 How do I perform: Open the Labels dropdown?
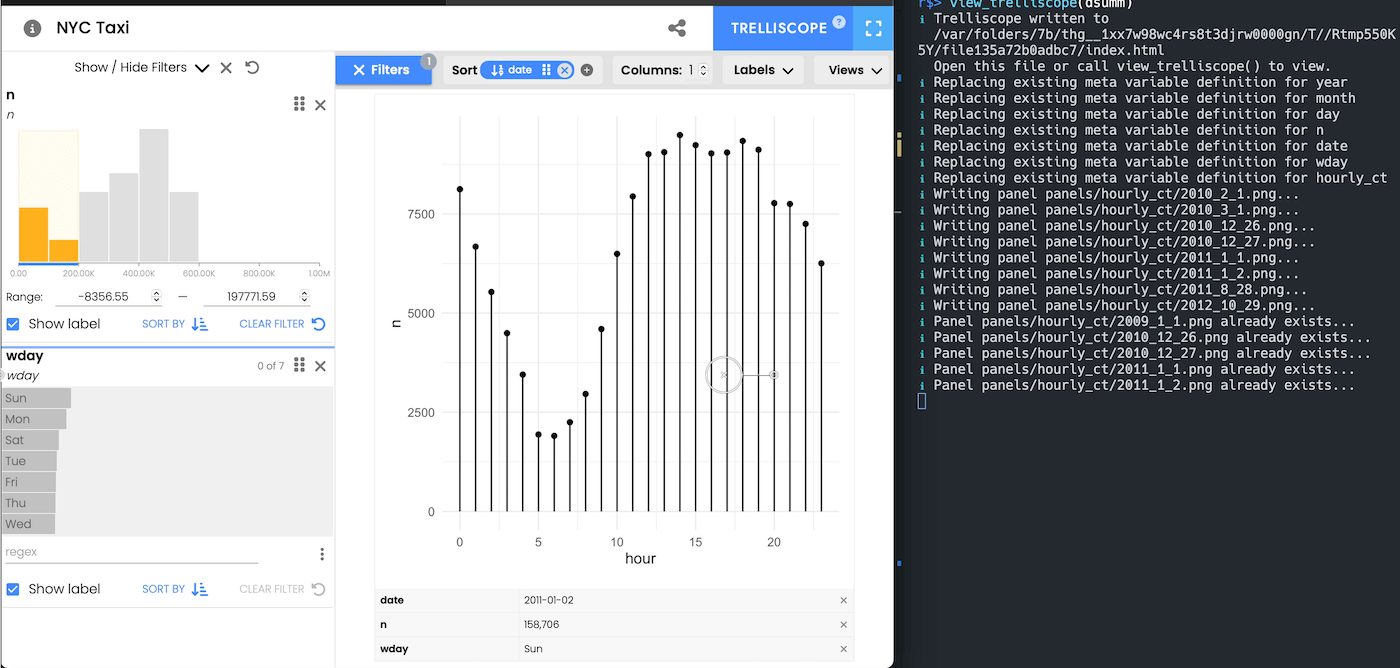point(763,70)
